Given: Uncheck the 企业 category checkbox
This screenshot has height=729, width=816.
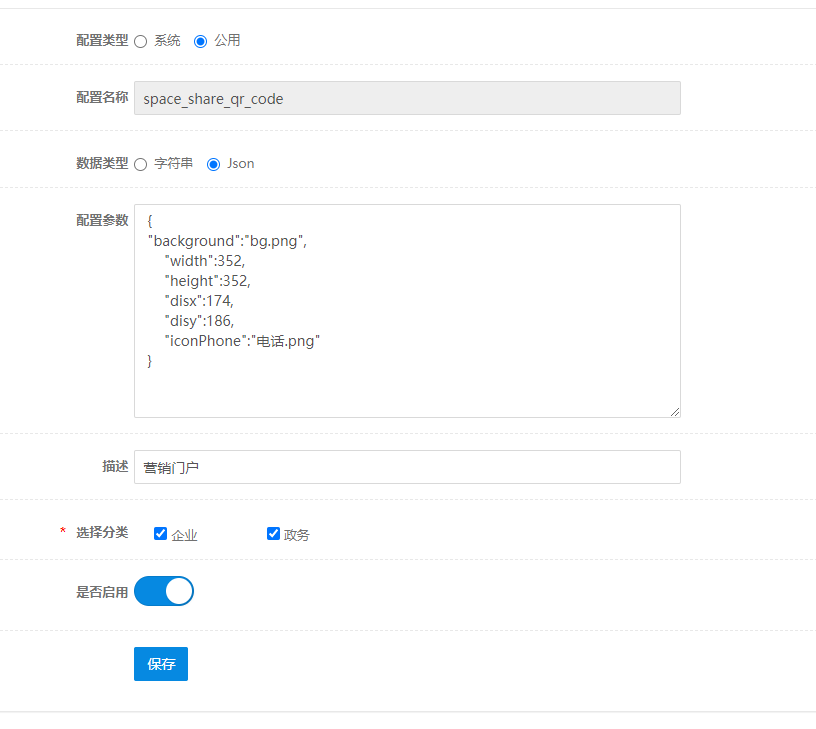Looking at the screenshot, I should (x=160, y=533).
